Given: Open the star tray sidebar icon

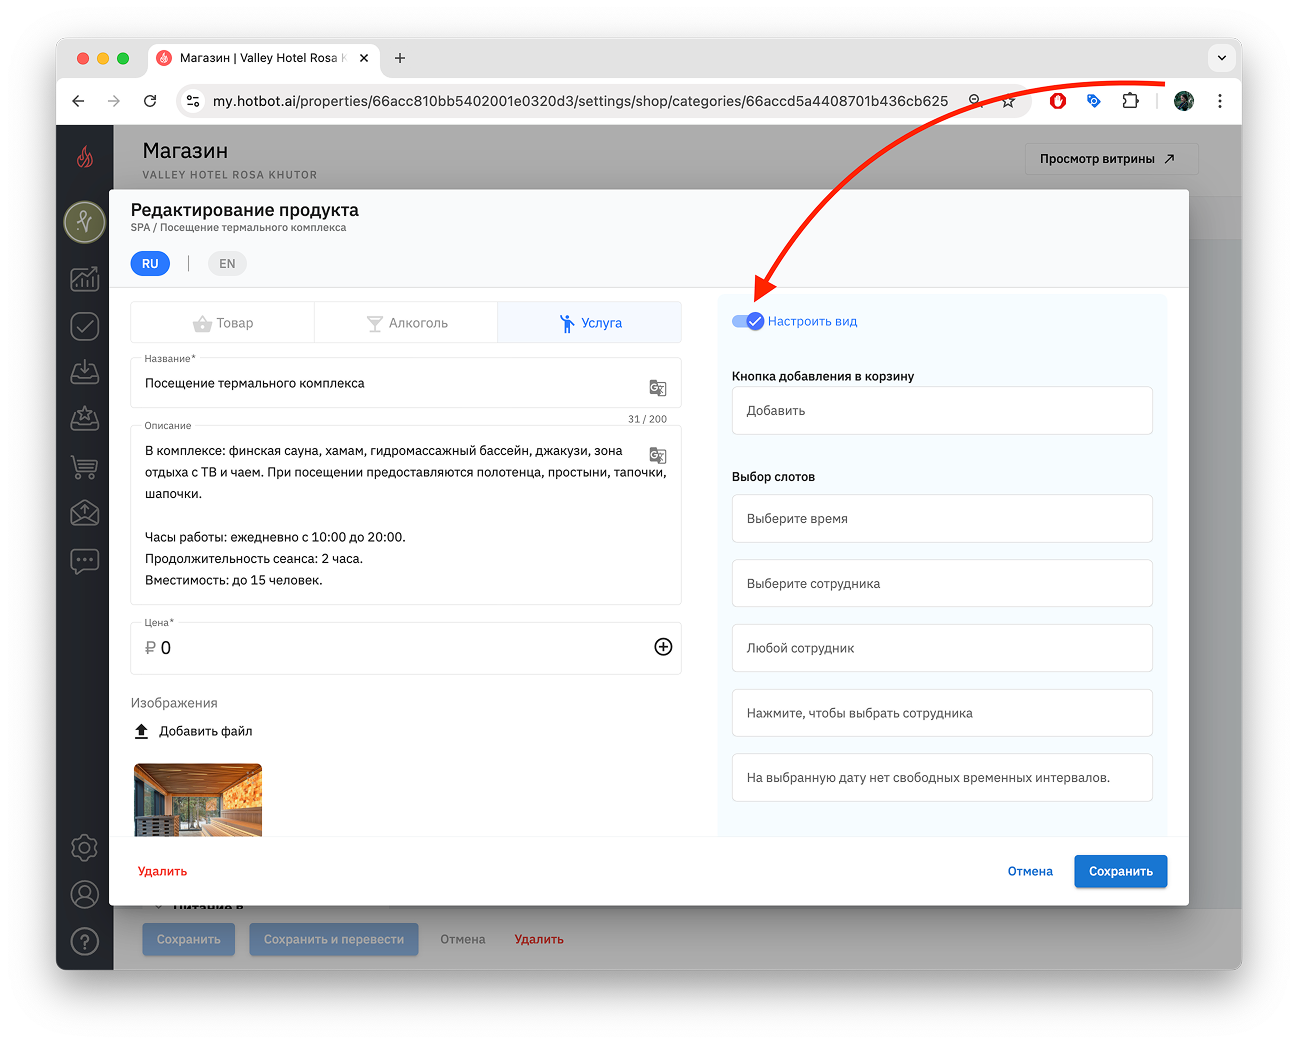Looking at the screenshot, I should coord(85,418).
